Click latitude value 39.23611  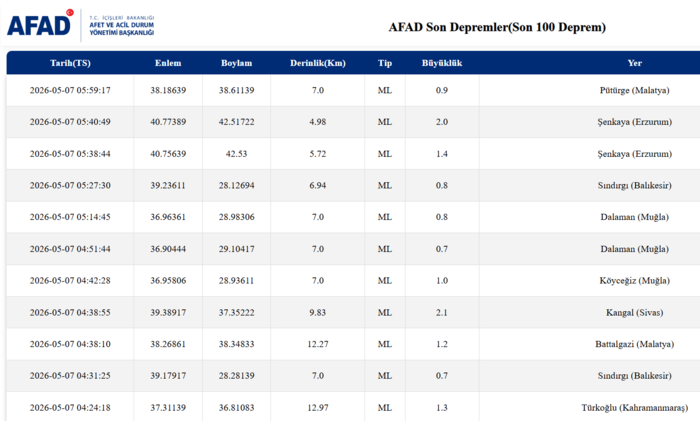point(168,185)
